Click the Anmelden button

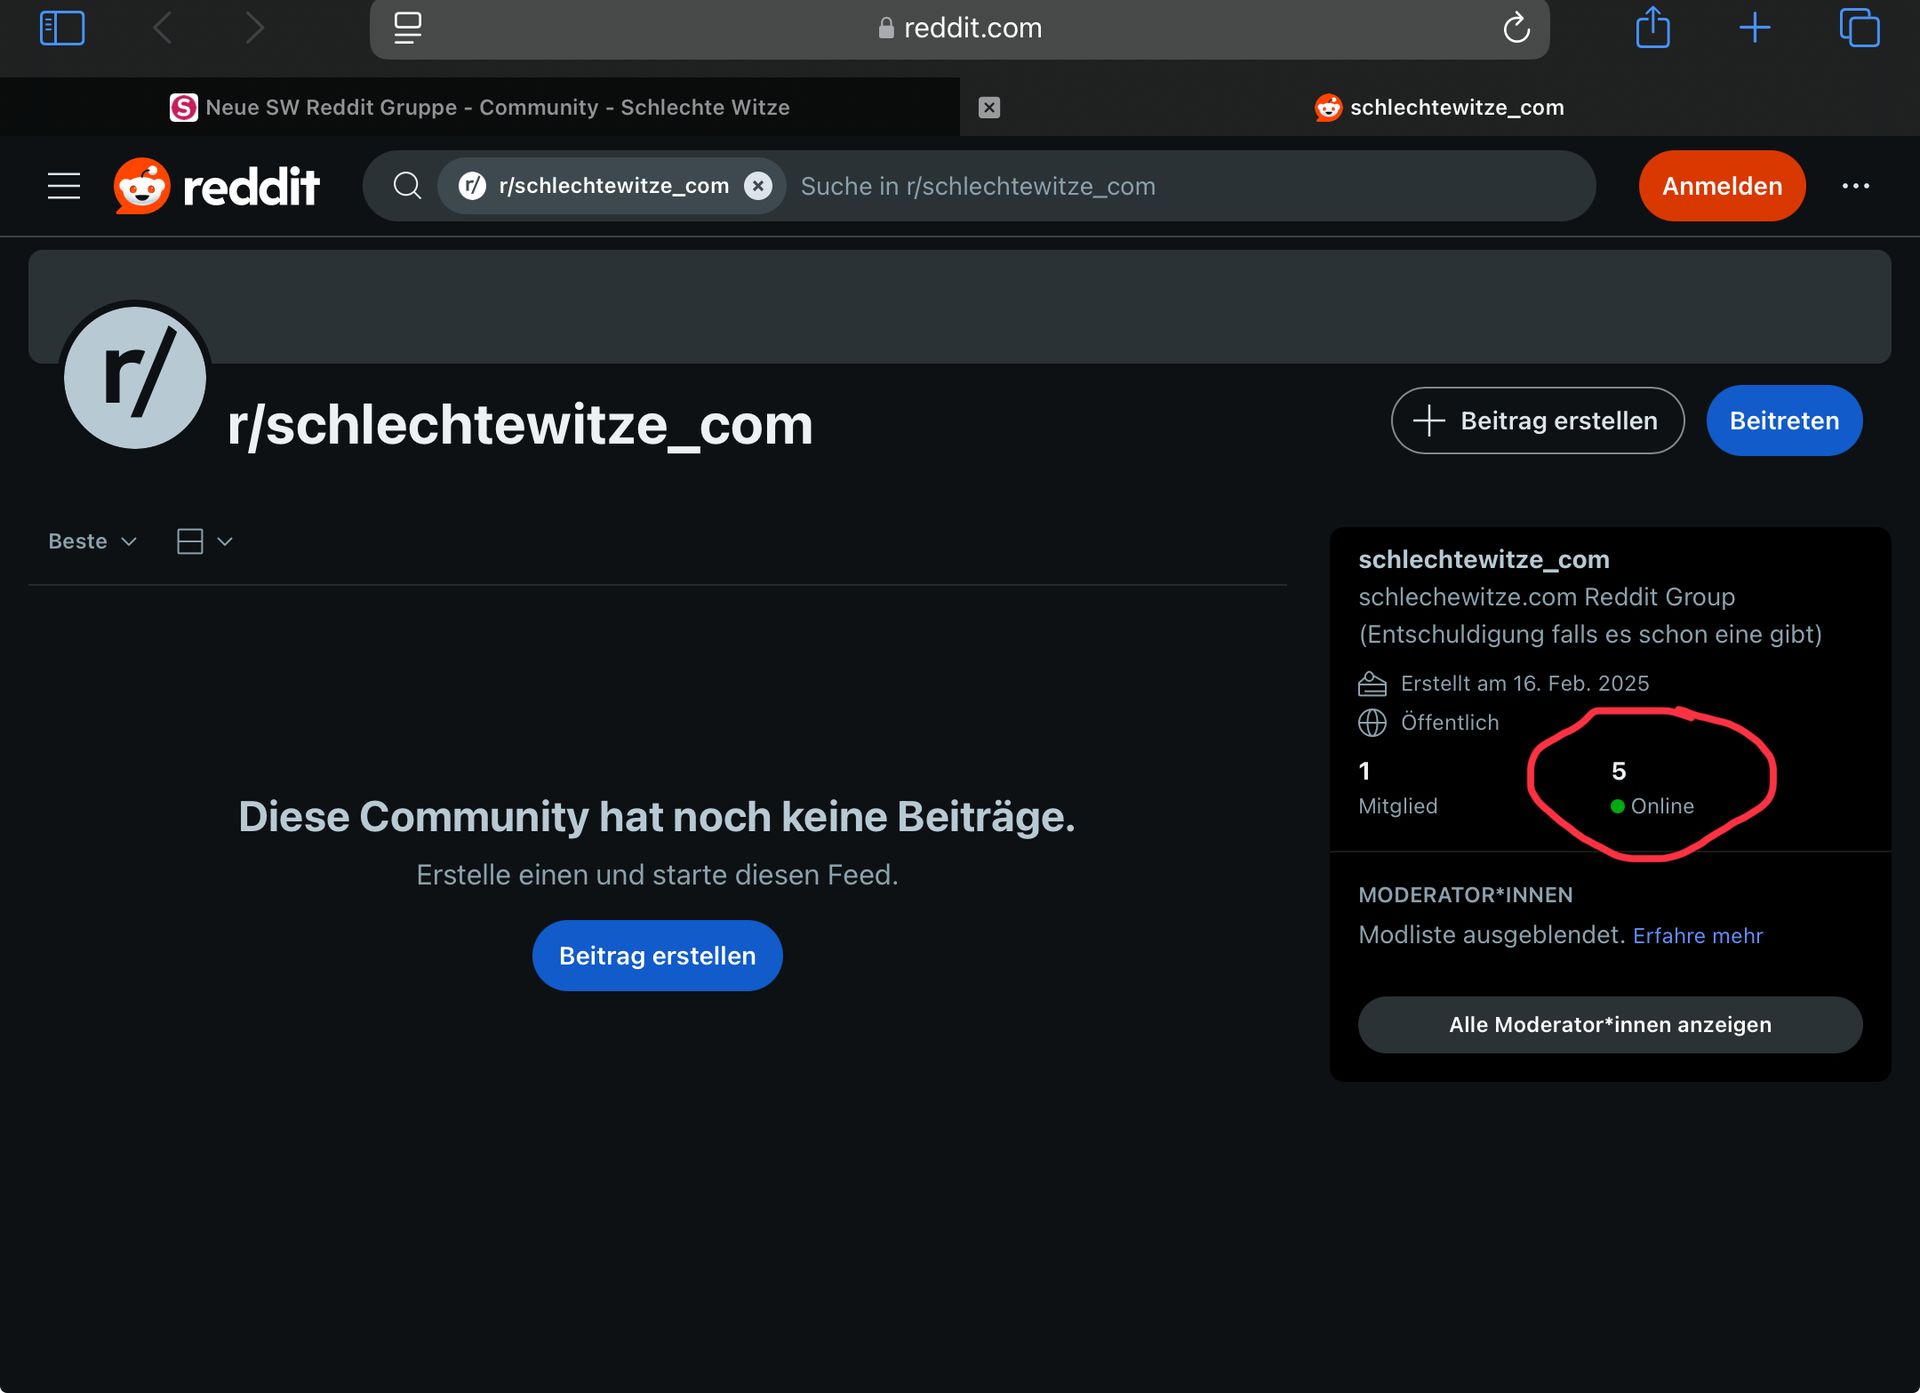(x=1721, y=186)
